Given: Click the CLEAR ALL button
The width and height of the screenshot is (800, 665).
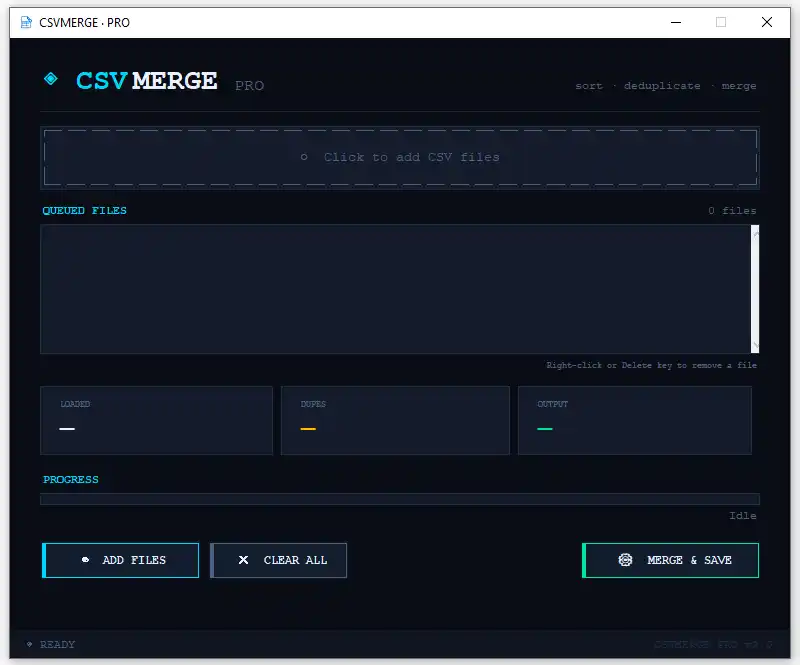Looking at the screenshot, I should pos(279,560).
